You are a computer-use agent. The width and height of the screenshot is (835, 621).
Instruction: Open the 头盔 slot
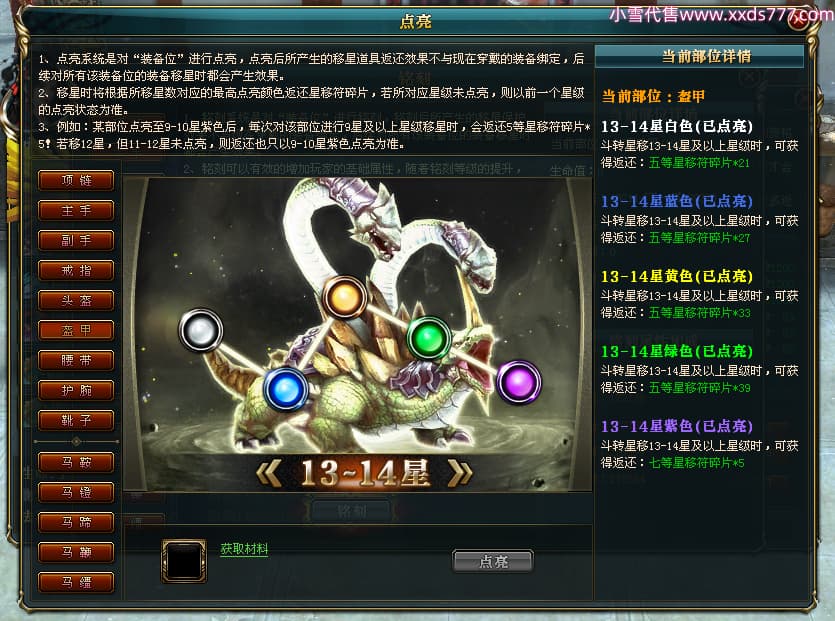[76, 300]
